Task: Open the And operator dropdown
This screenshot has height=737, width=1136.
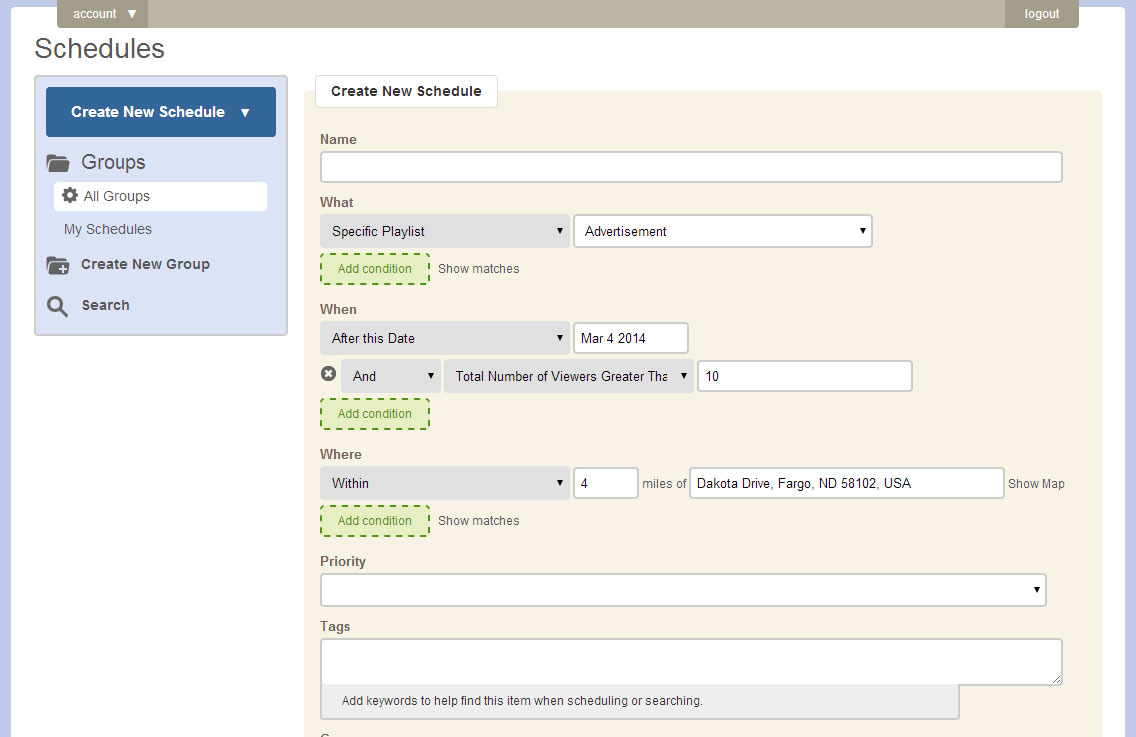Action: click(x=390, y=376)
